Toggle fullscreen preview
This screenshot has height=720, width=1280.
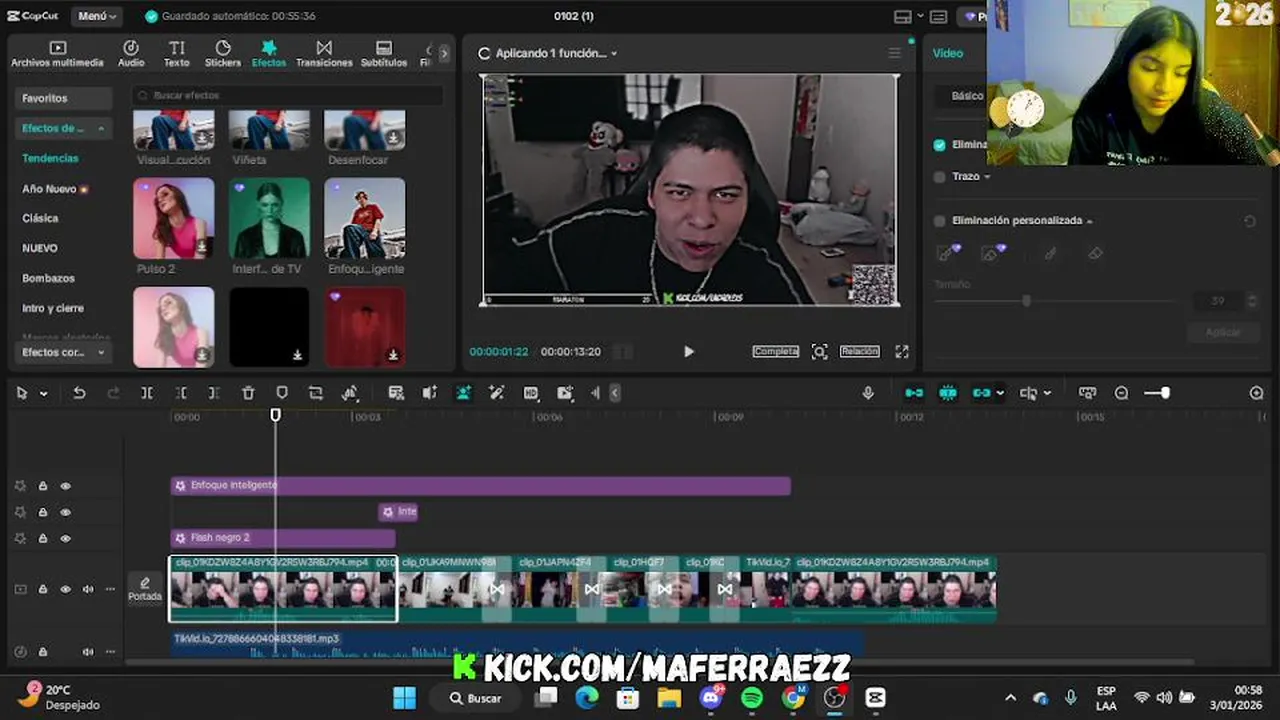[902, 351]
